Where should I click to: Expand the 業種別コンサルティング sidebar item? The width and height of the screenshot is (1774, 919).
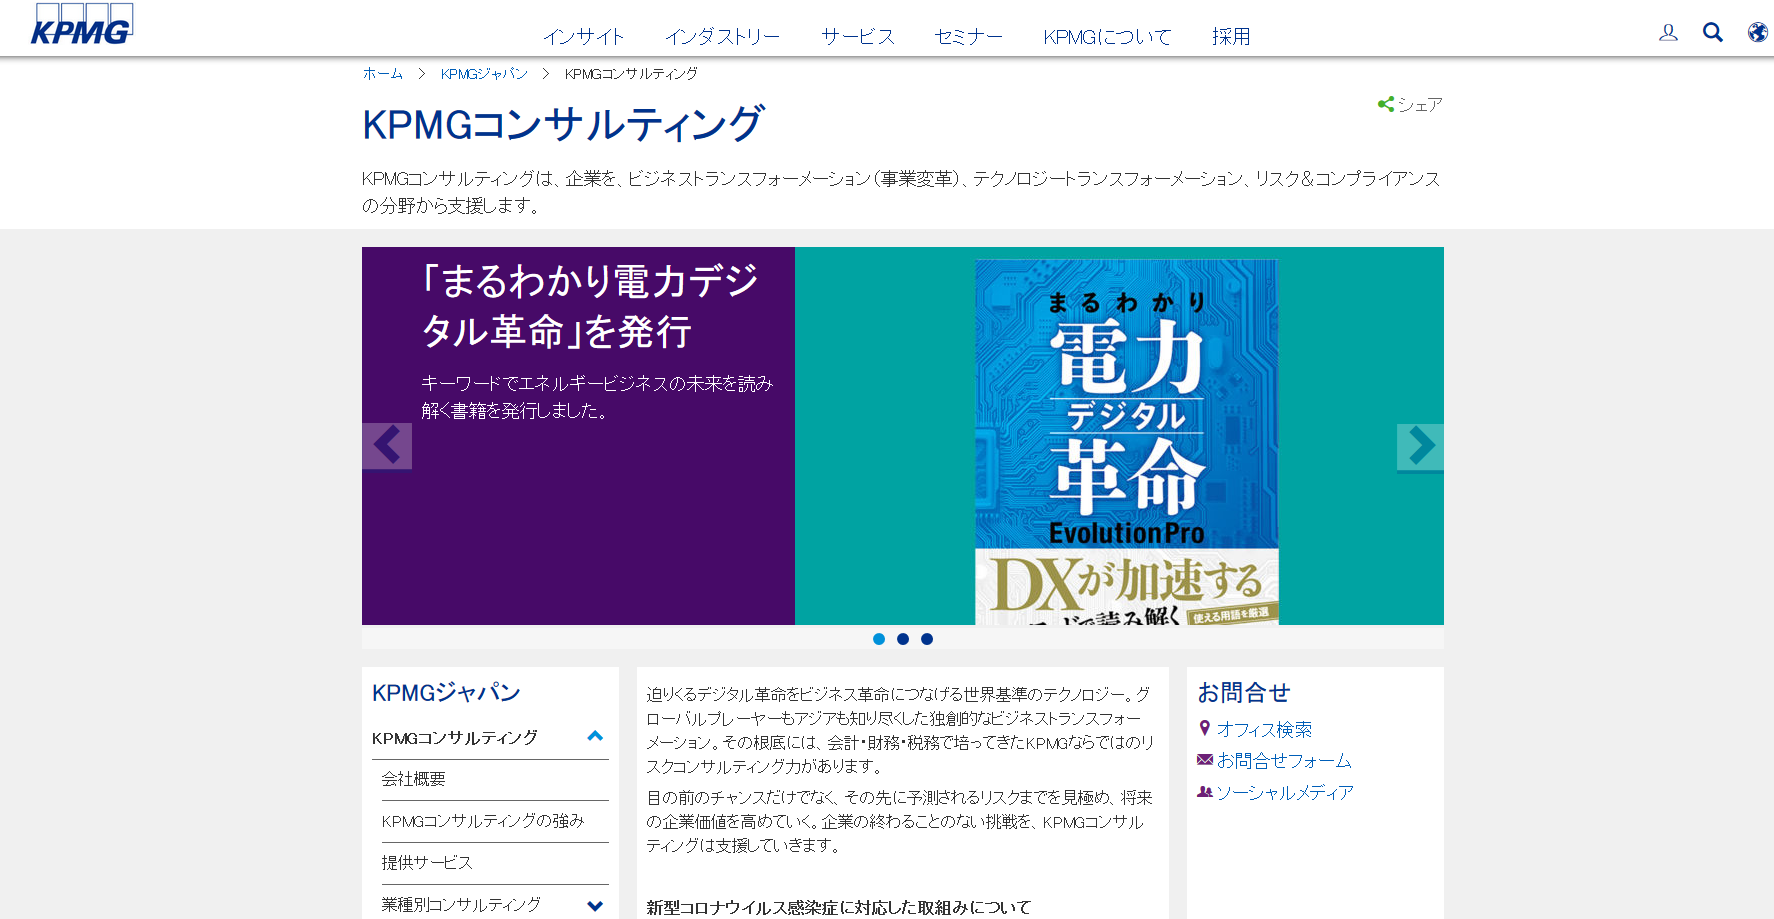[595, 906]
